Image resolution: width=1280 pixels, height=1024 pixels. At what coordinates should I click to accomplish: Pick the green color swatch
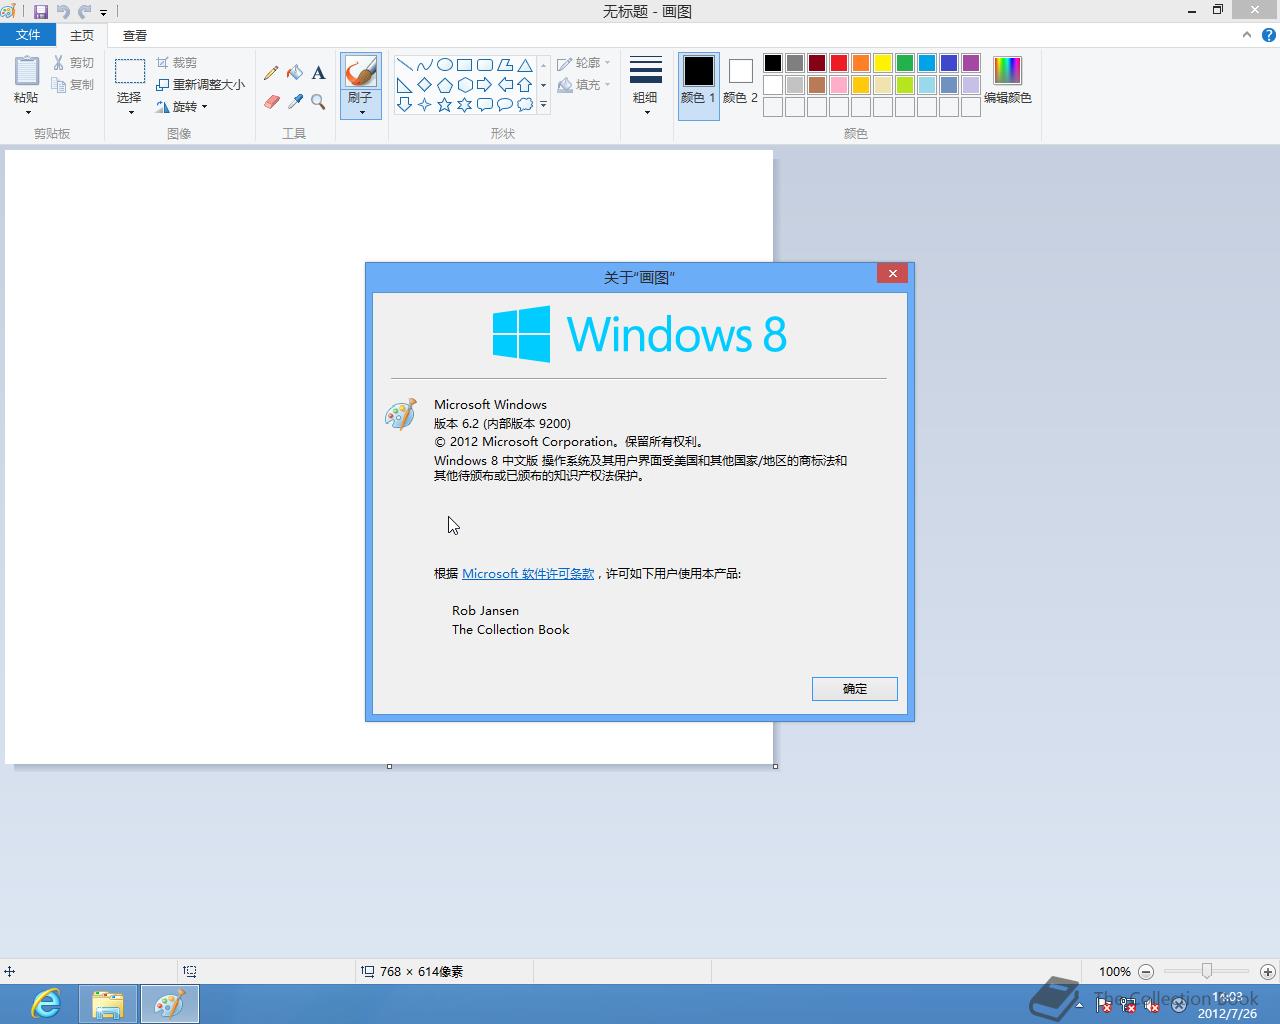(x=905, y=63)
